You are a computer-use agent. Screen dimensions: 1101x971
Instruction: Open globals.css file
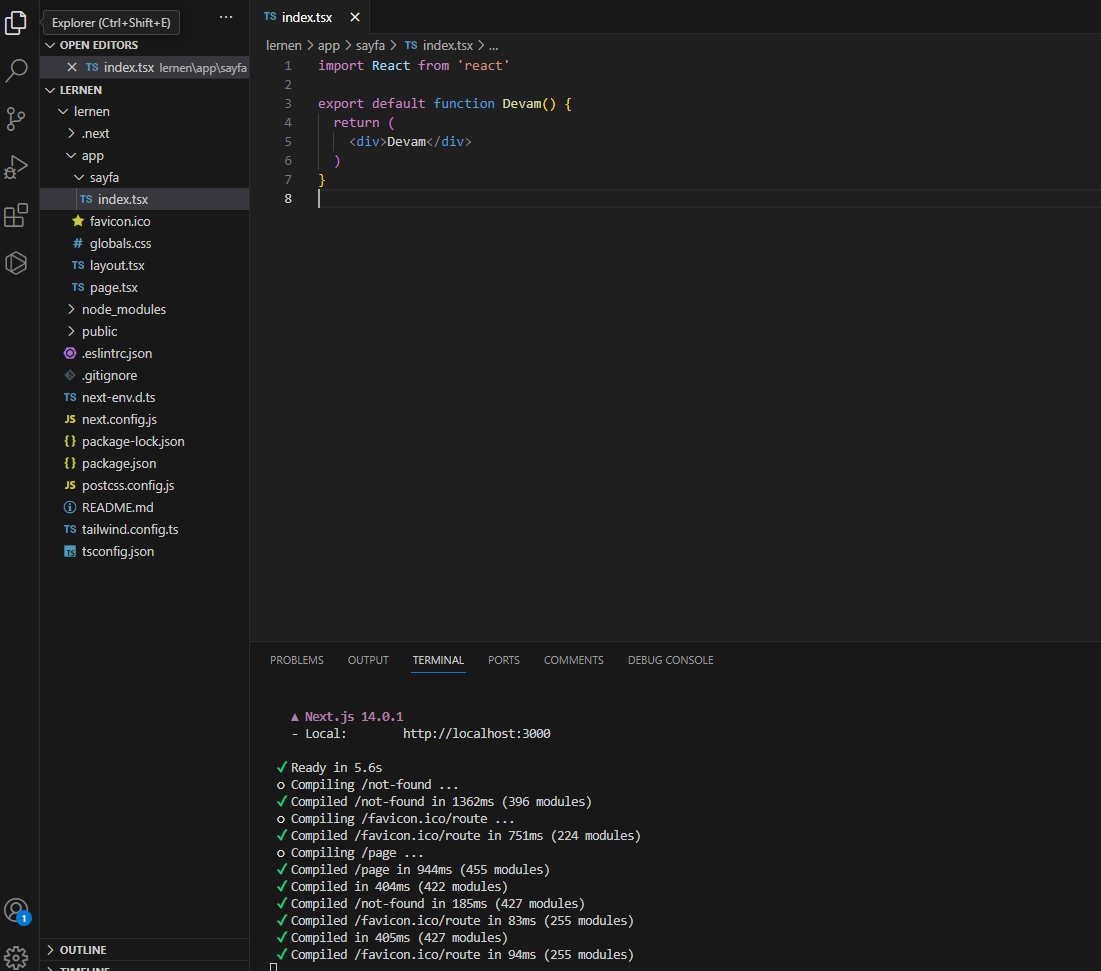[x=145, y=244]
